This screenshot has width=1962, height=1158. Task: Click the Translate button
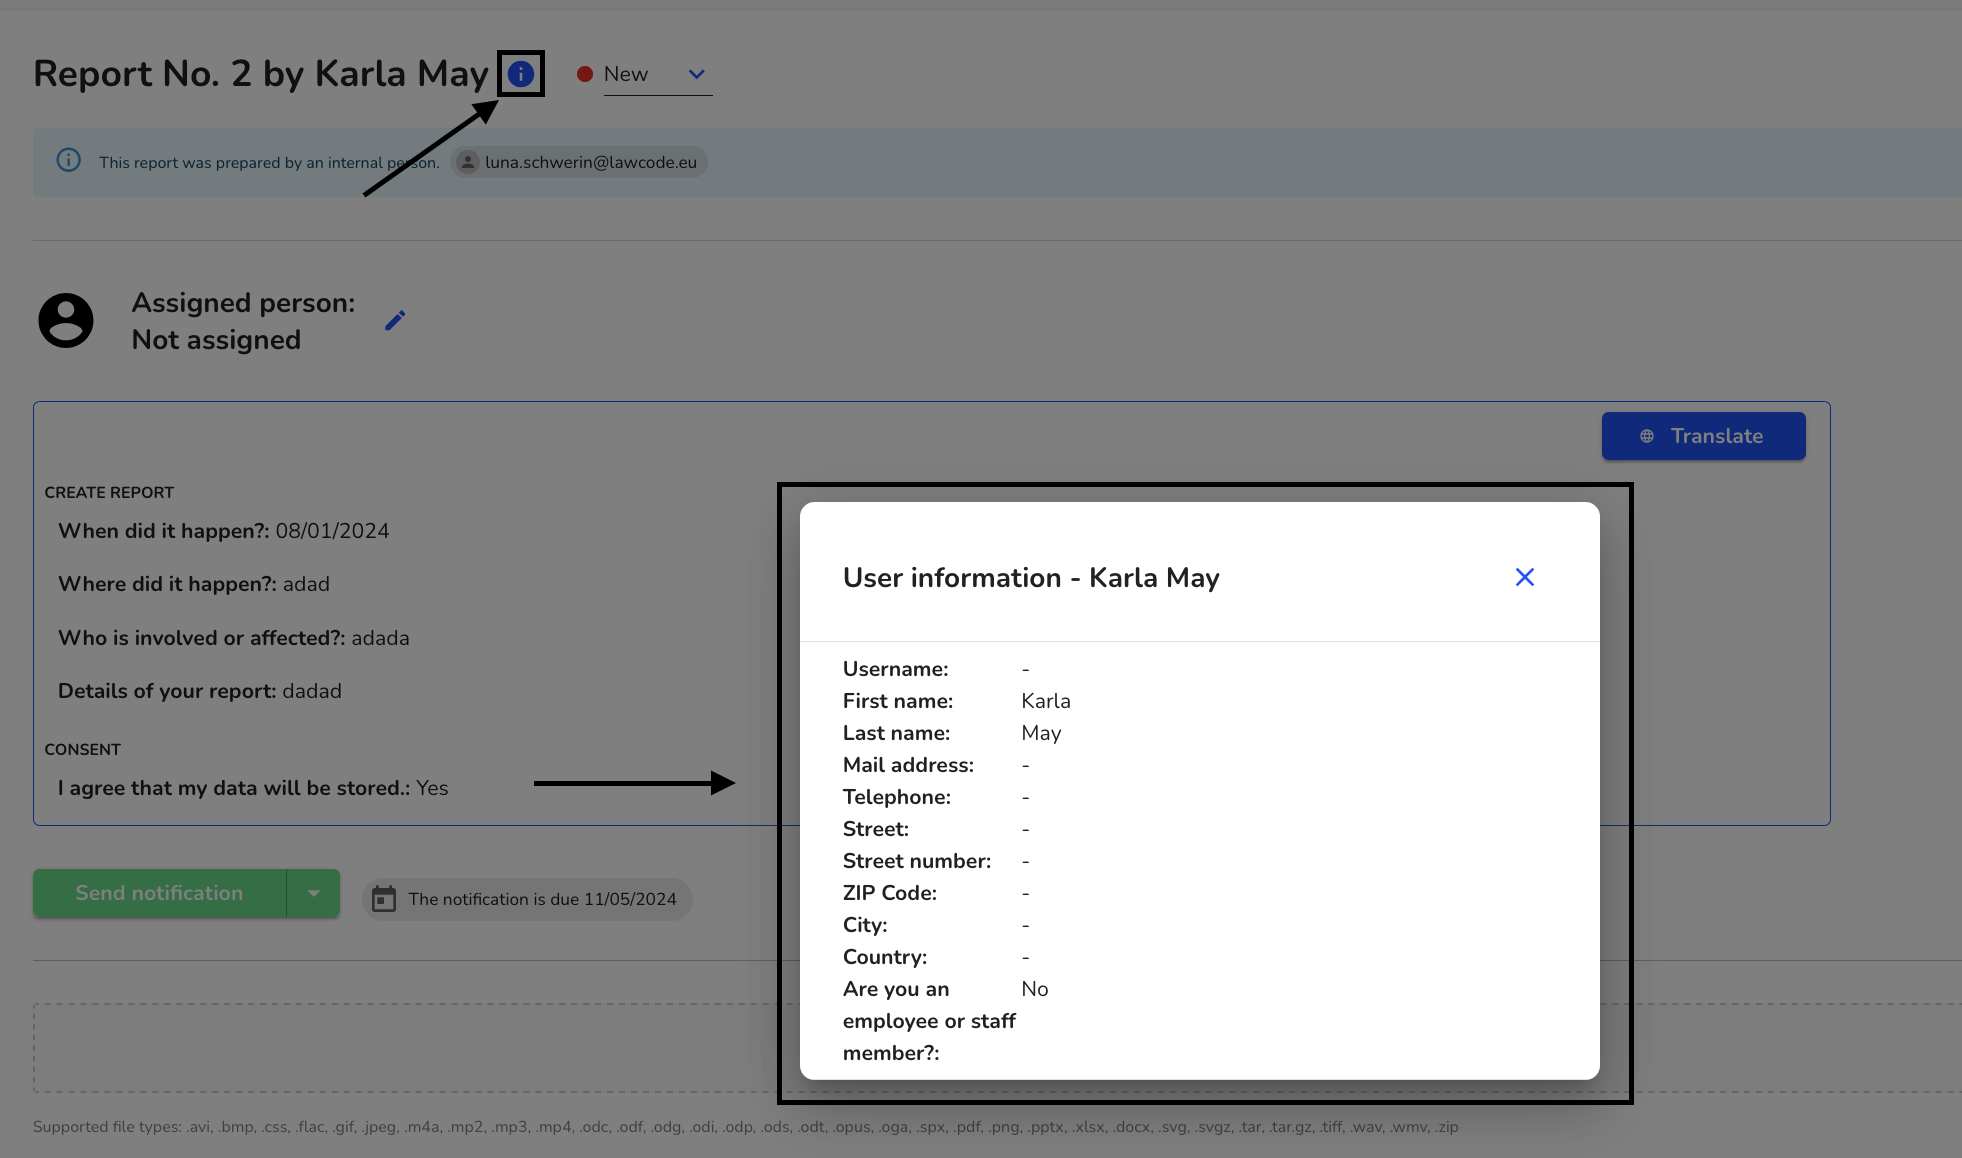point(1703,436)
